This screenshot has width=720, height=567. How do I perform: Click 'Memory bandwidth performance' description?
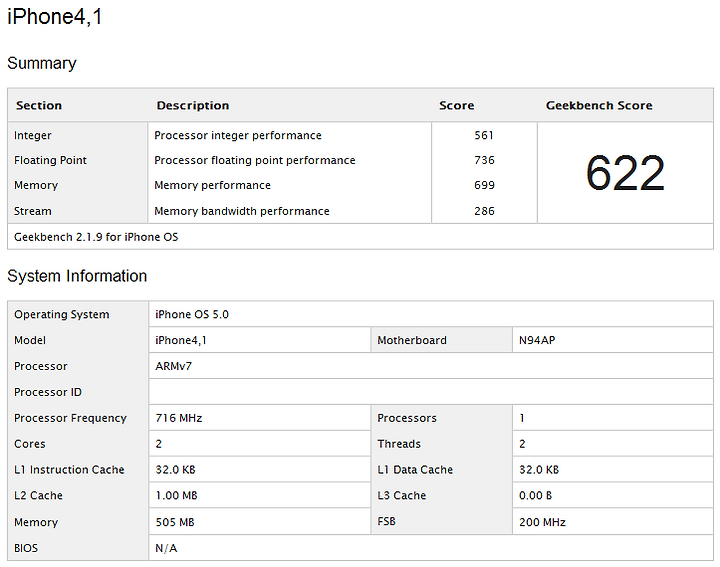pos(242,211)
